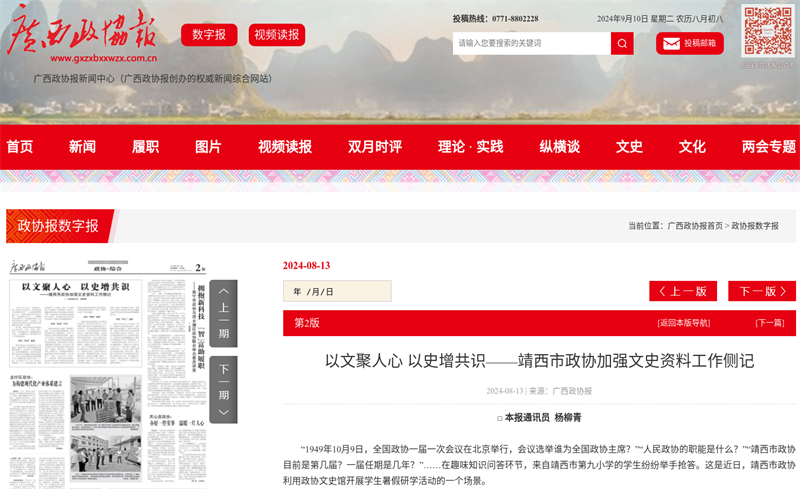This screenshot has height=489, width=800.
Task: Click the 政协报数字报 section heading
Action: (58, 226)
